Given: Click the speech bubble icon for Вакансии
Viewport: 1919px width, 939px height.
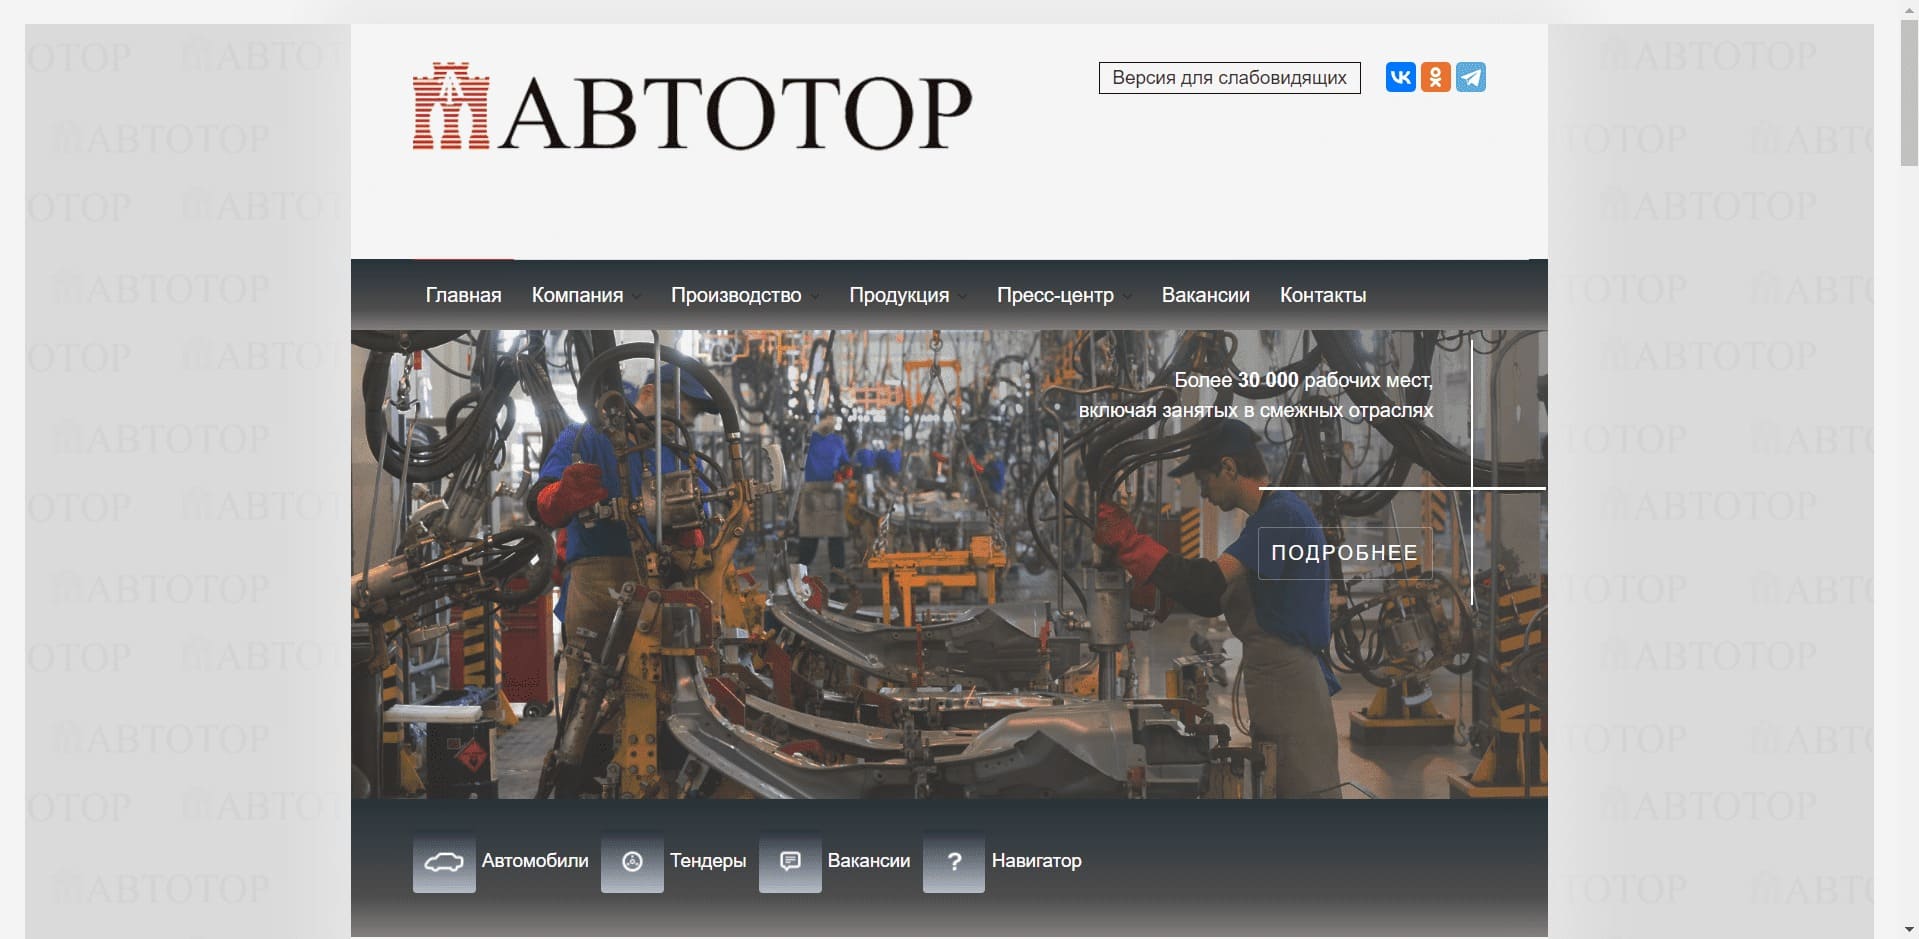Looking at the screenshot, I should [790, 861].
